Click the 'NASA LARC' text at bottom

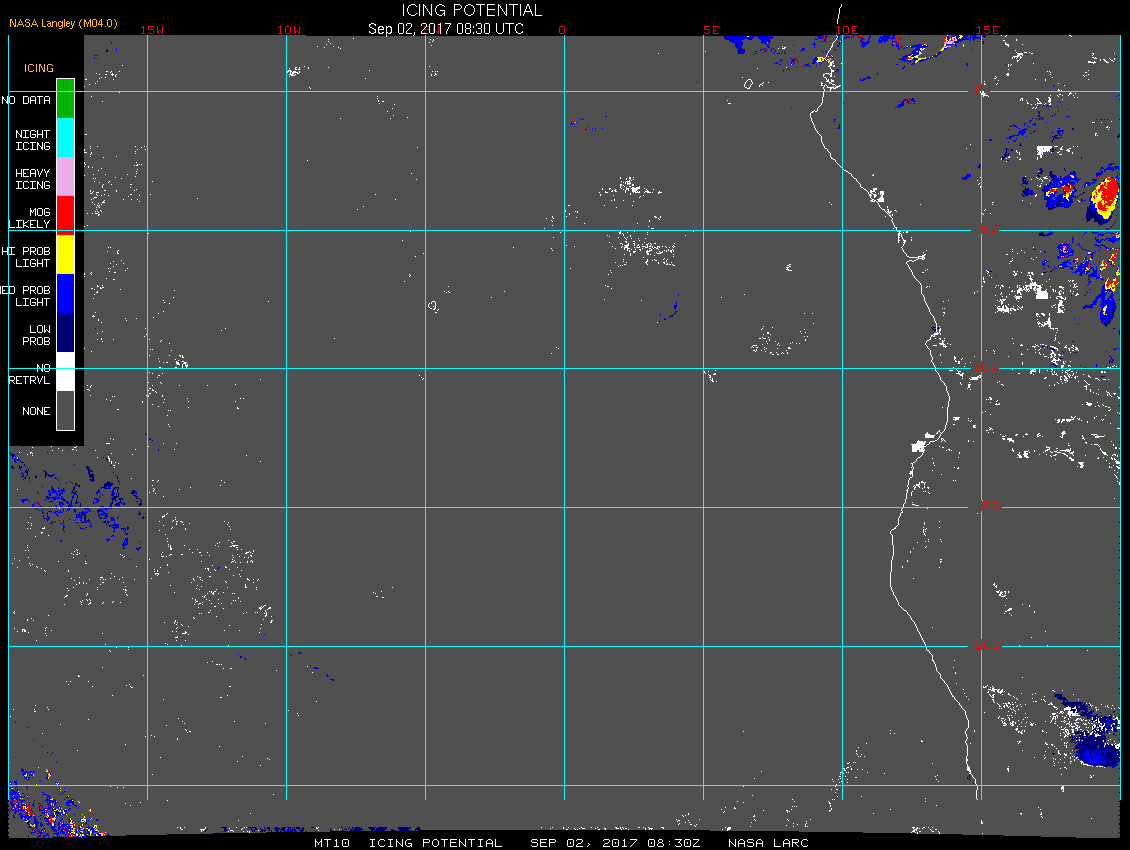pos(768,843)
